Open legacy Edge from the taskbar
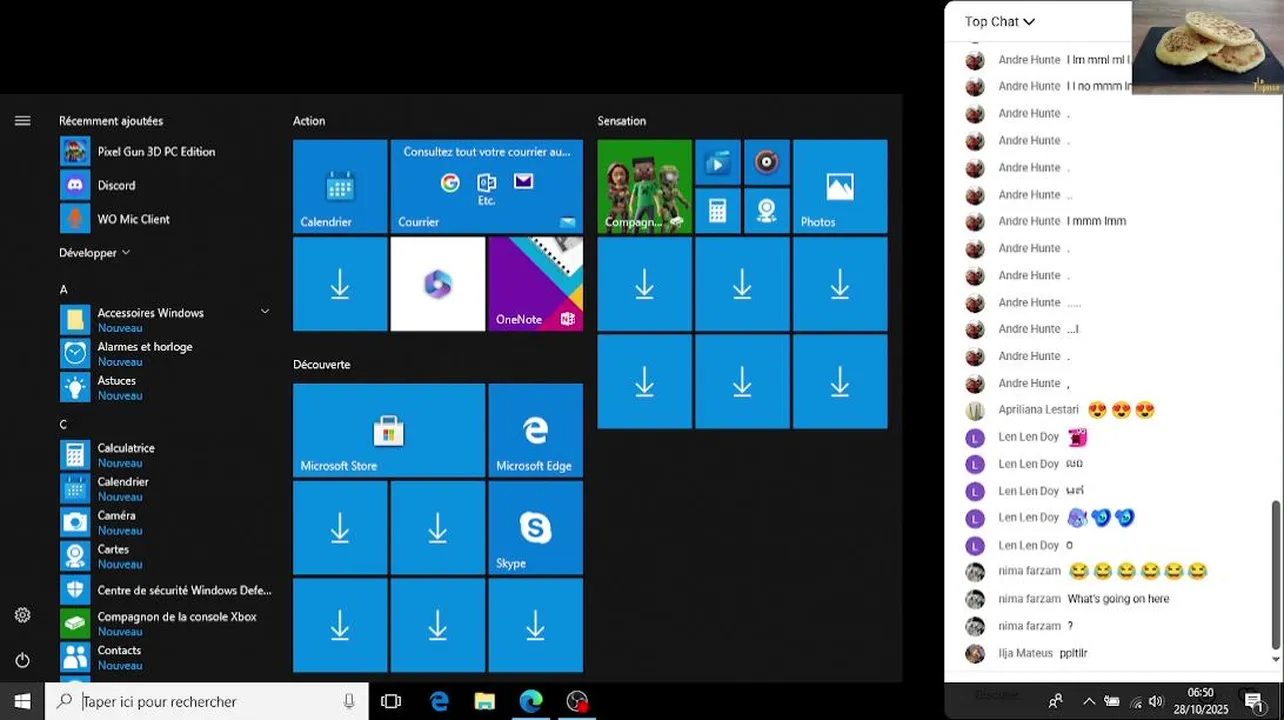 [439, 701]
